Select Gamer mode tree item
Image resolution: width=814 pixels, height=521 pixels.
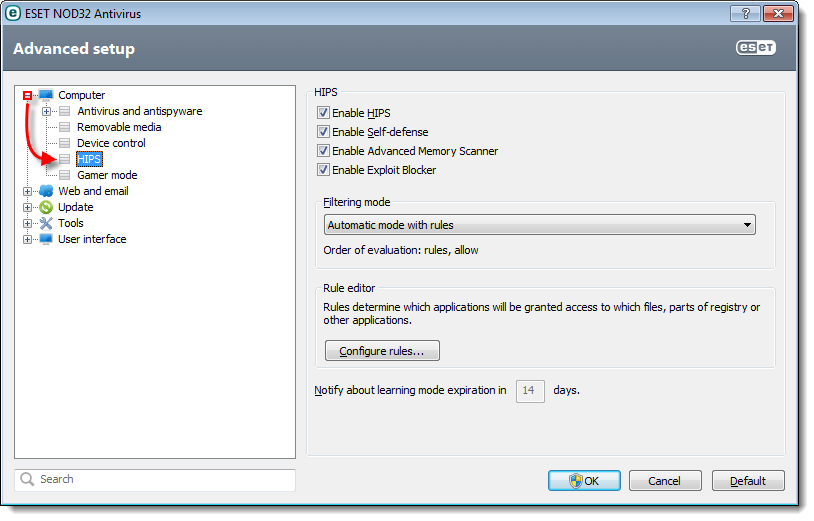pos(107,175)
